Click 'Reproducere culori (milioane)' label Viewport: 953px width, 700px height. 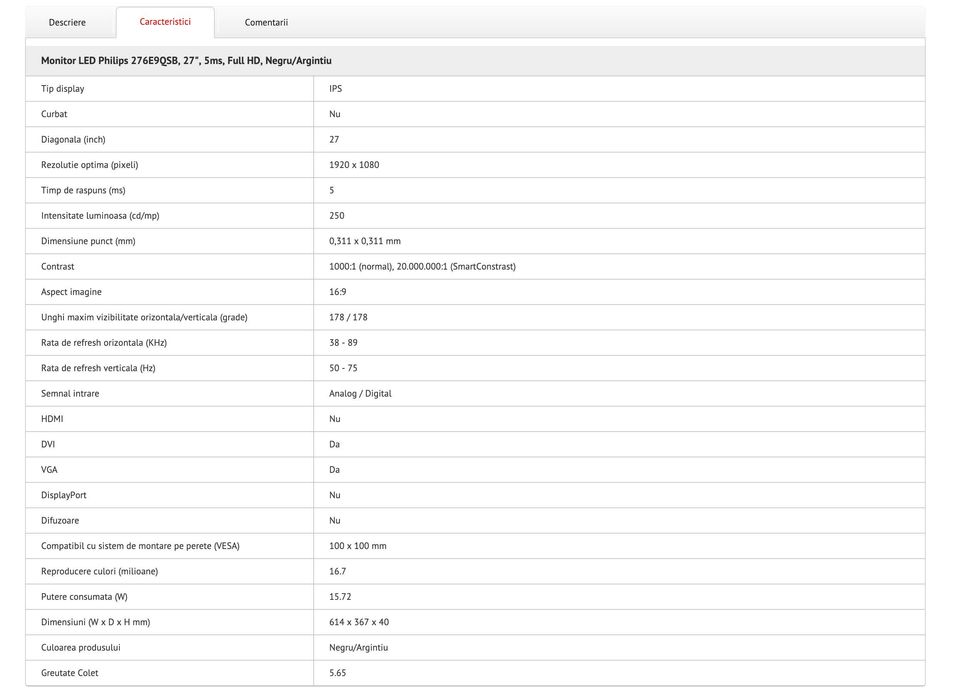[100, 572]
